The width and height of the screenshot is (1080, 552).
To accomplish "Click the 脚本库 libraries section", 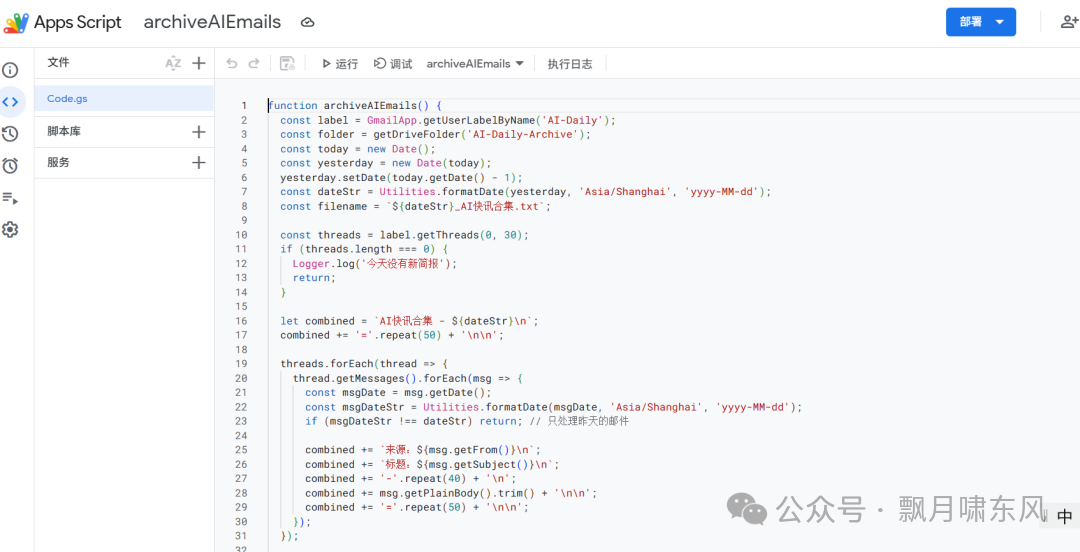I will click(63, 132).
